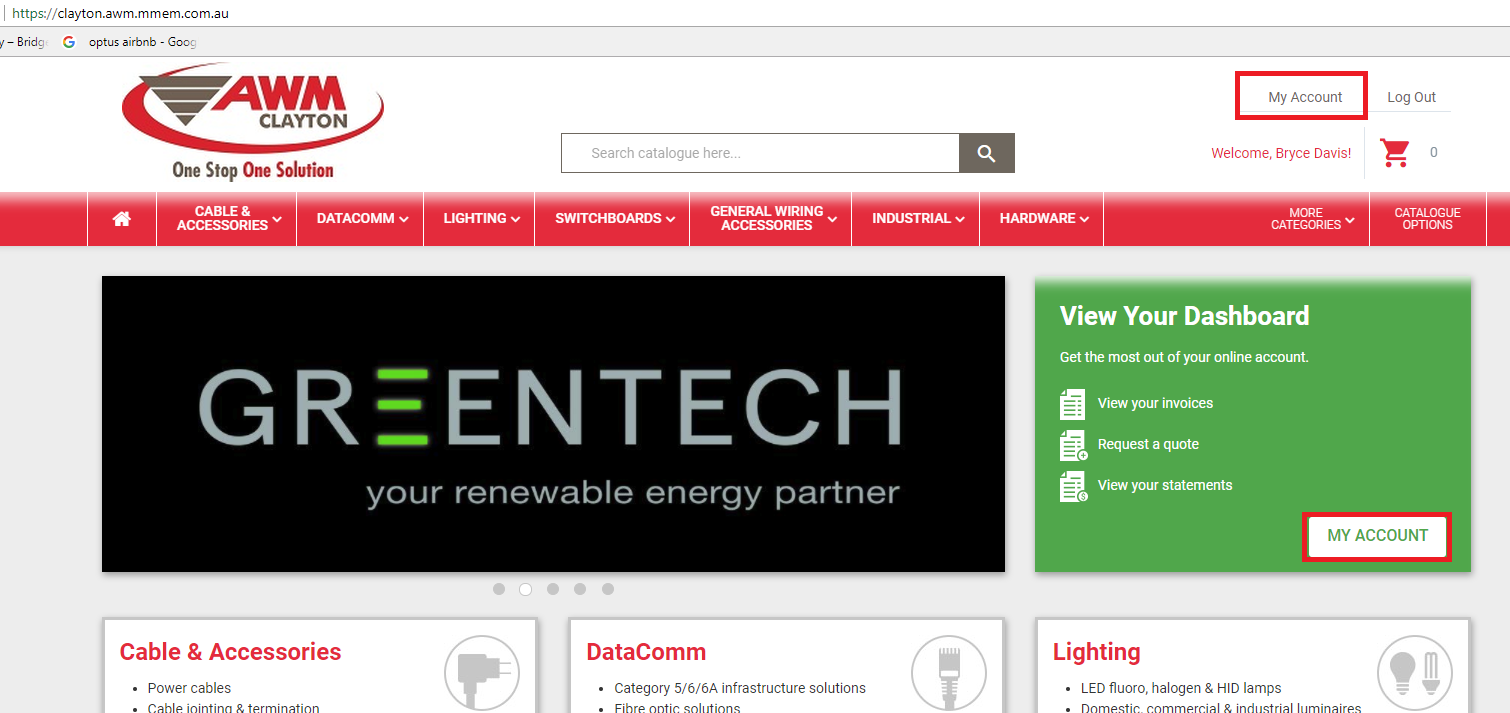Click the request a quote icon
This screenshot has height=713, width=1510.
(x=1073, y=445)
